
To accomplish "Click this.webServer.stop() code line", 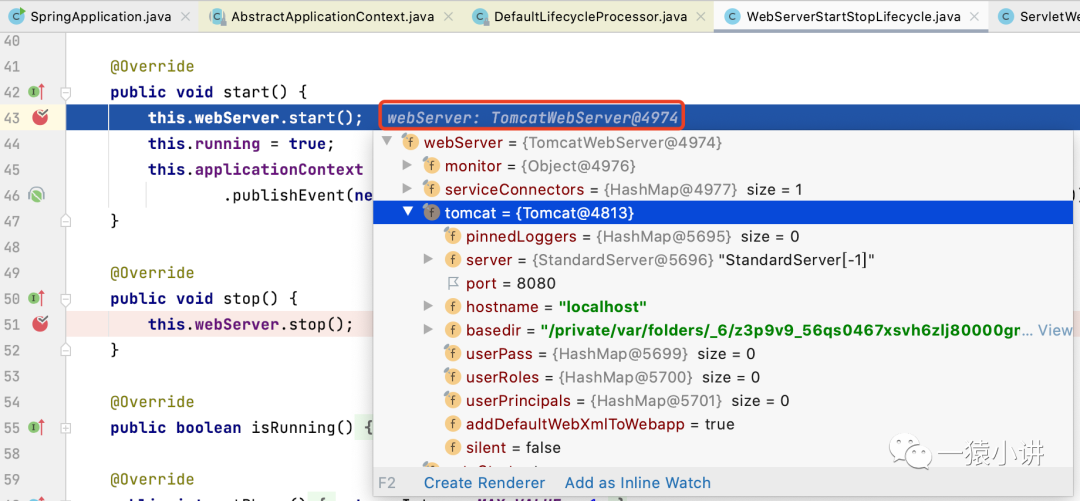I will 251,324.
